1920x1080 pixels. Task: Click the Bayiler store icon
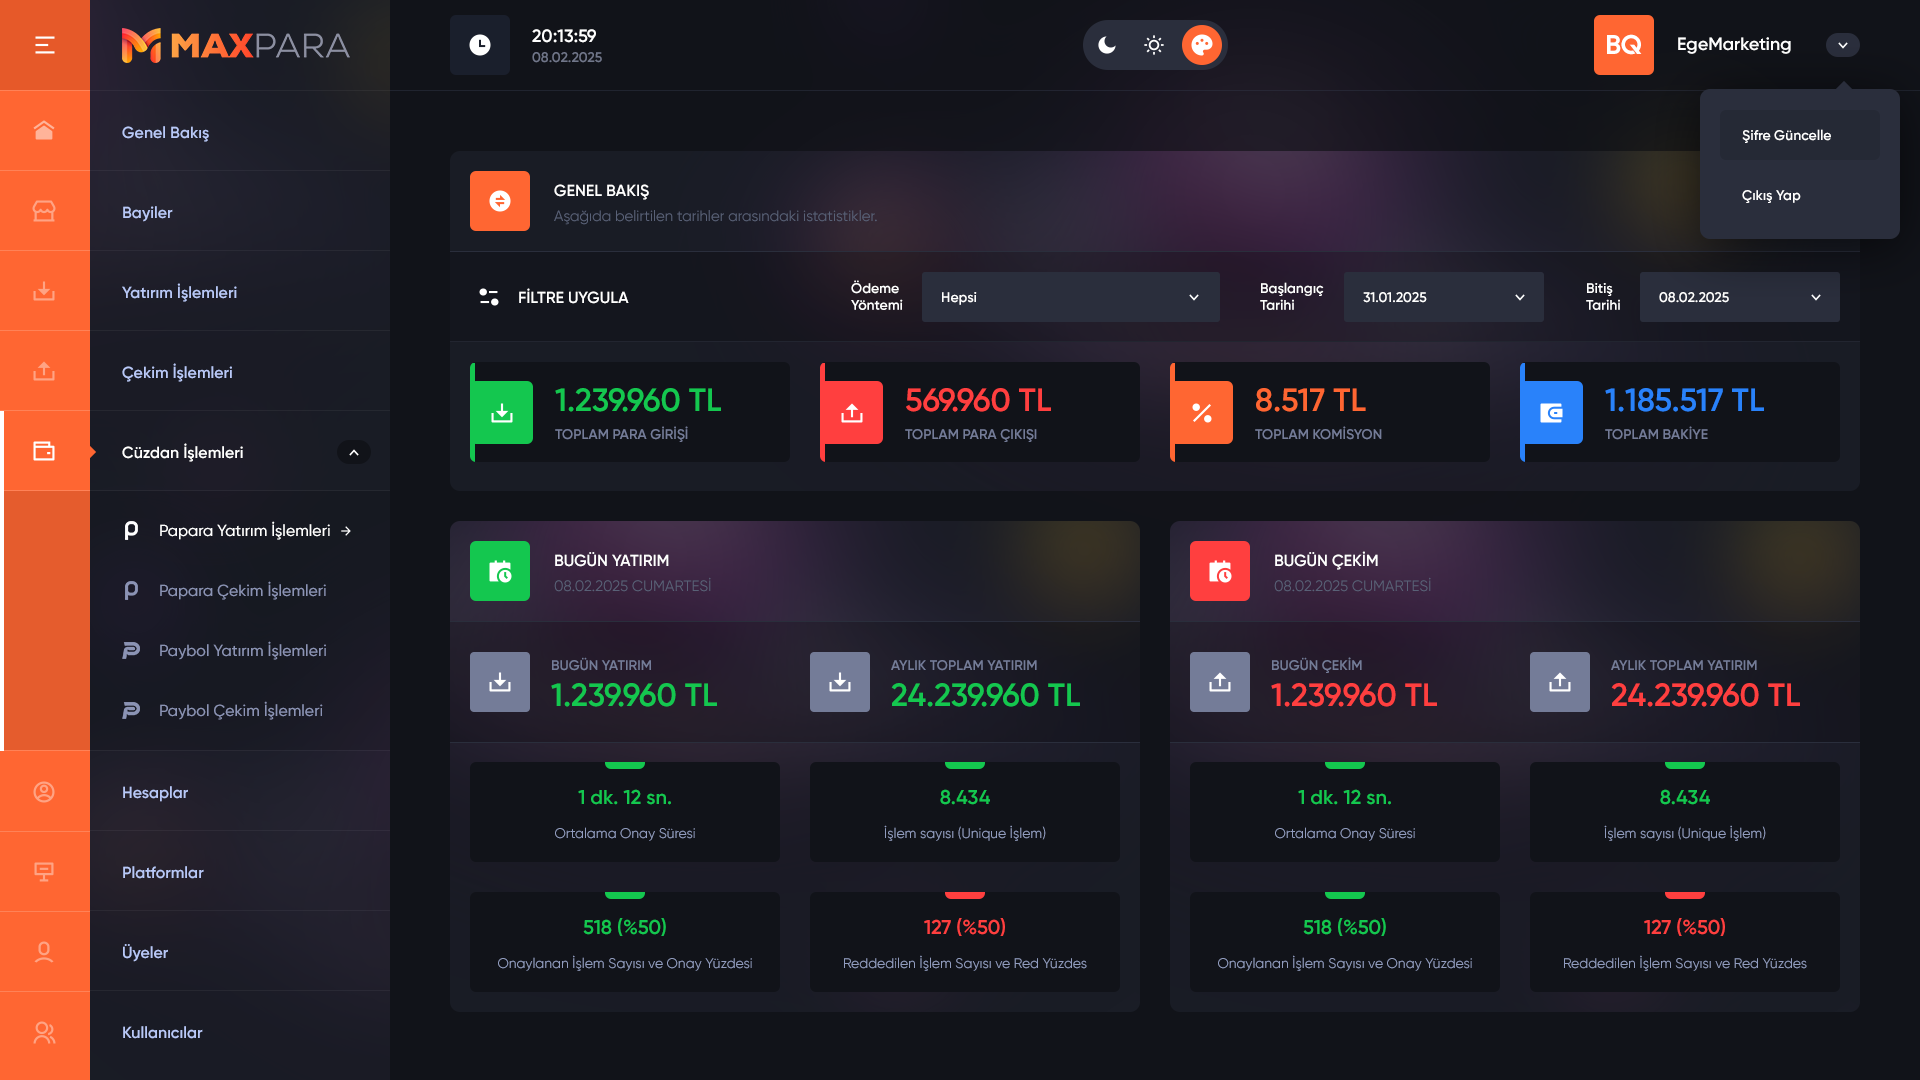coord(44,211)
